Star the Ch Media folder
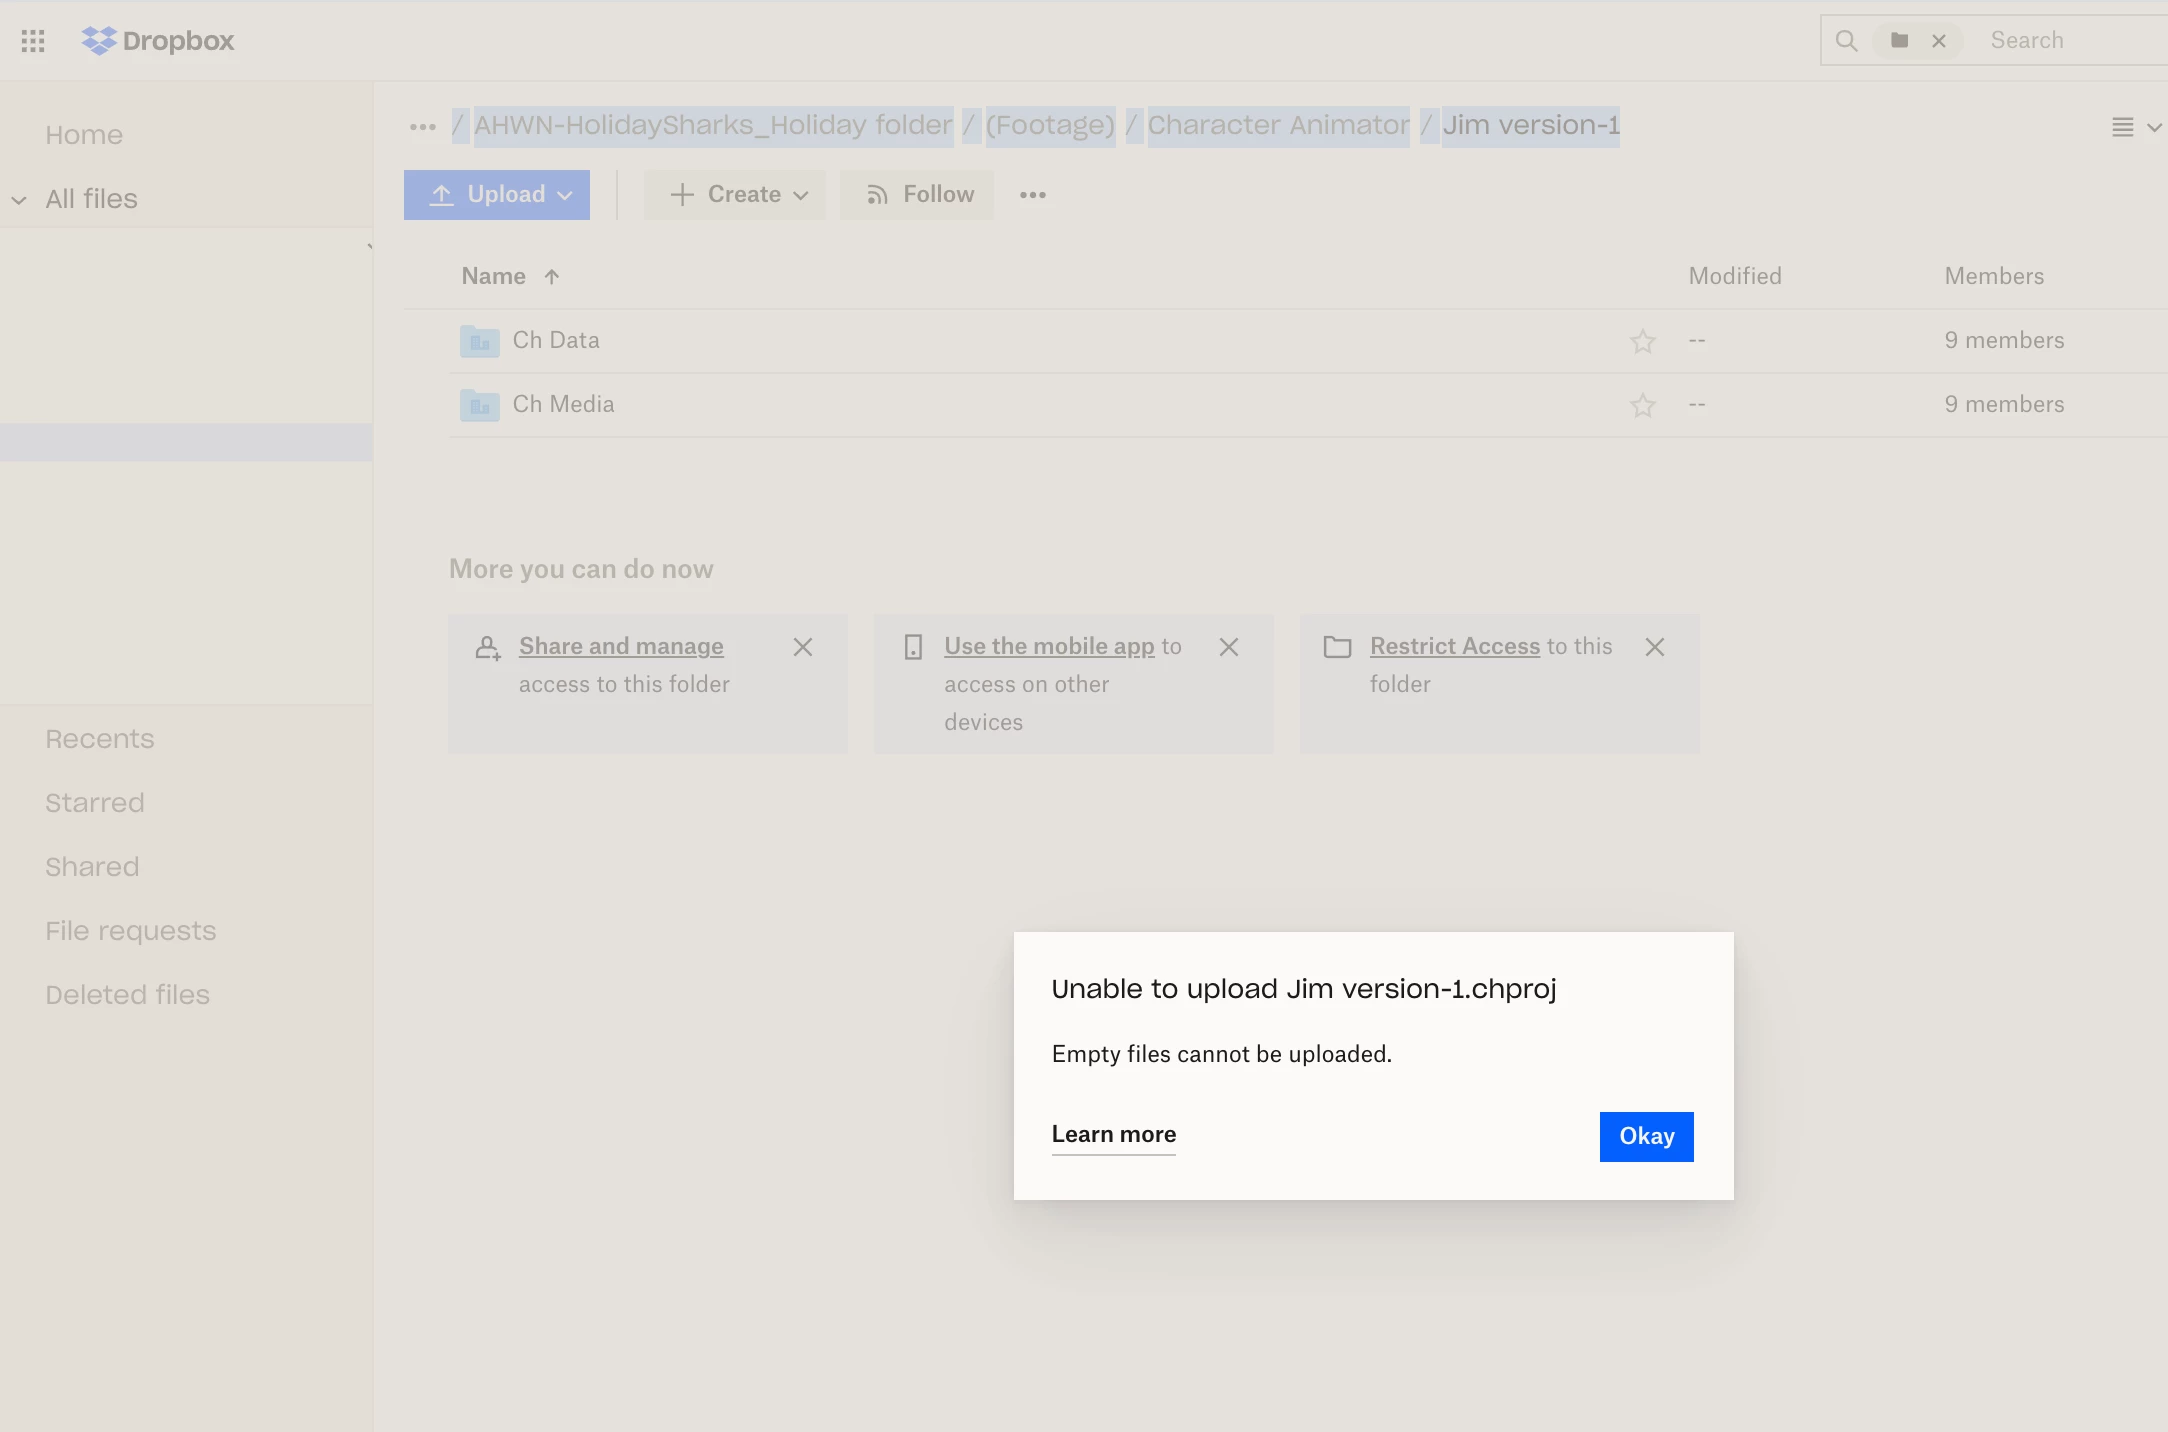This screenshot has height=1432, width=2168. tap(1642, 406)
